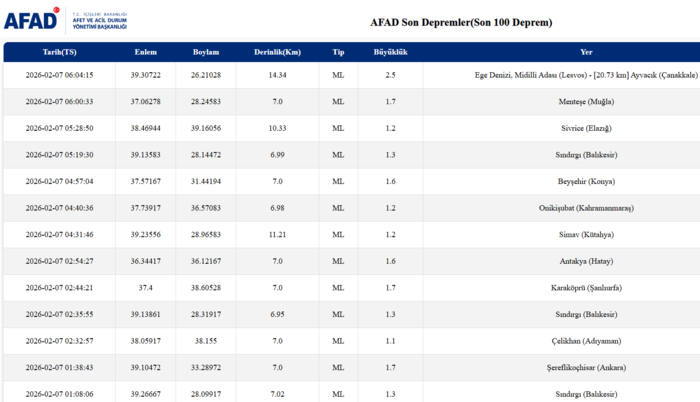Click the Ege Denizi, Midilli Adası location cell
The height and width of the screenshot is (402, 700).
click(x=586, y=75)
